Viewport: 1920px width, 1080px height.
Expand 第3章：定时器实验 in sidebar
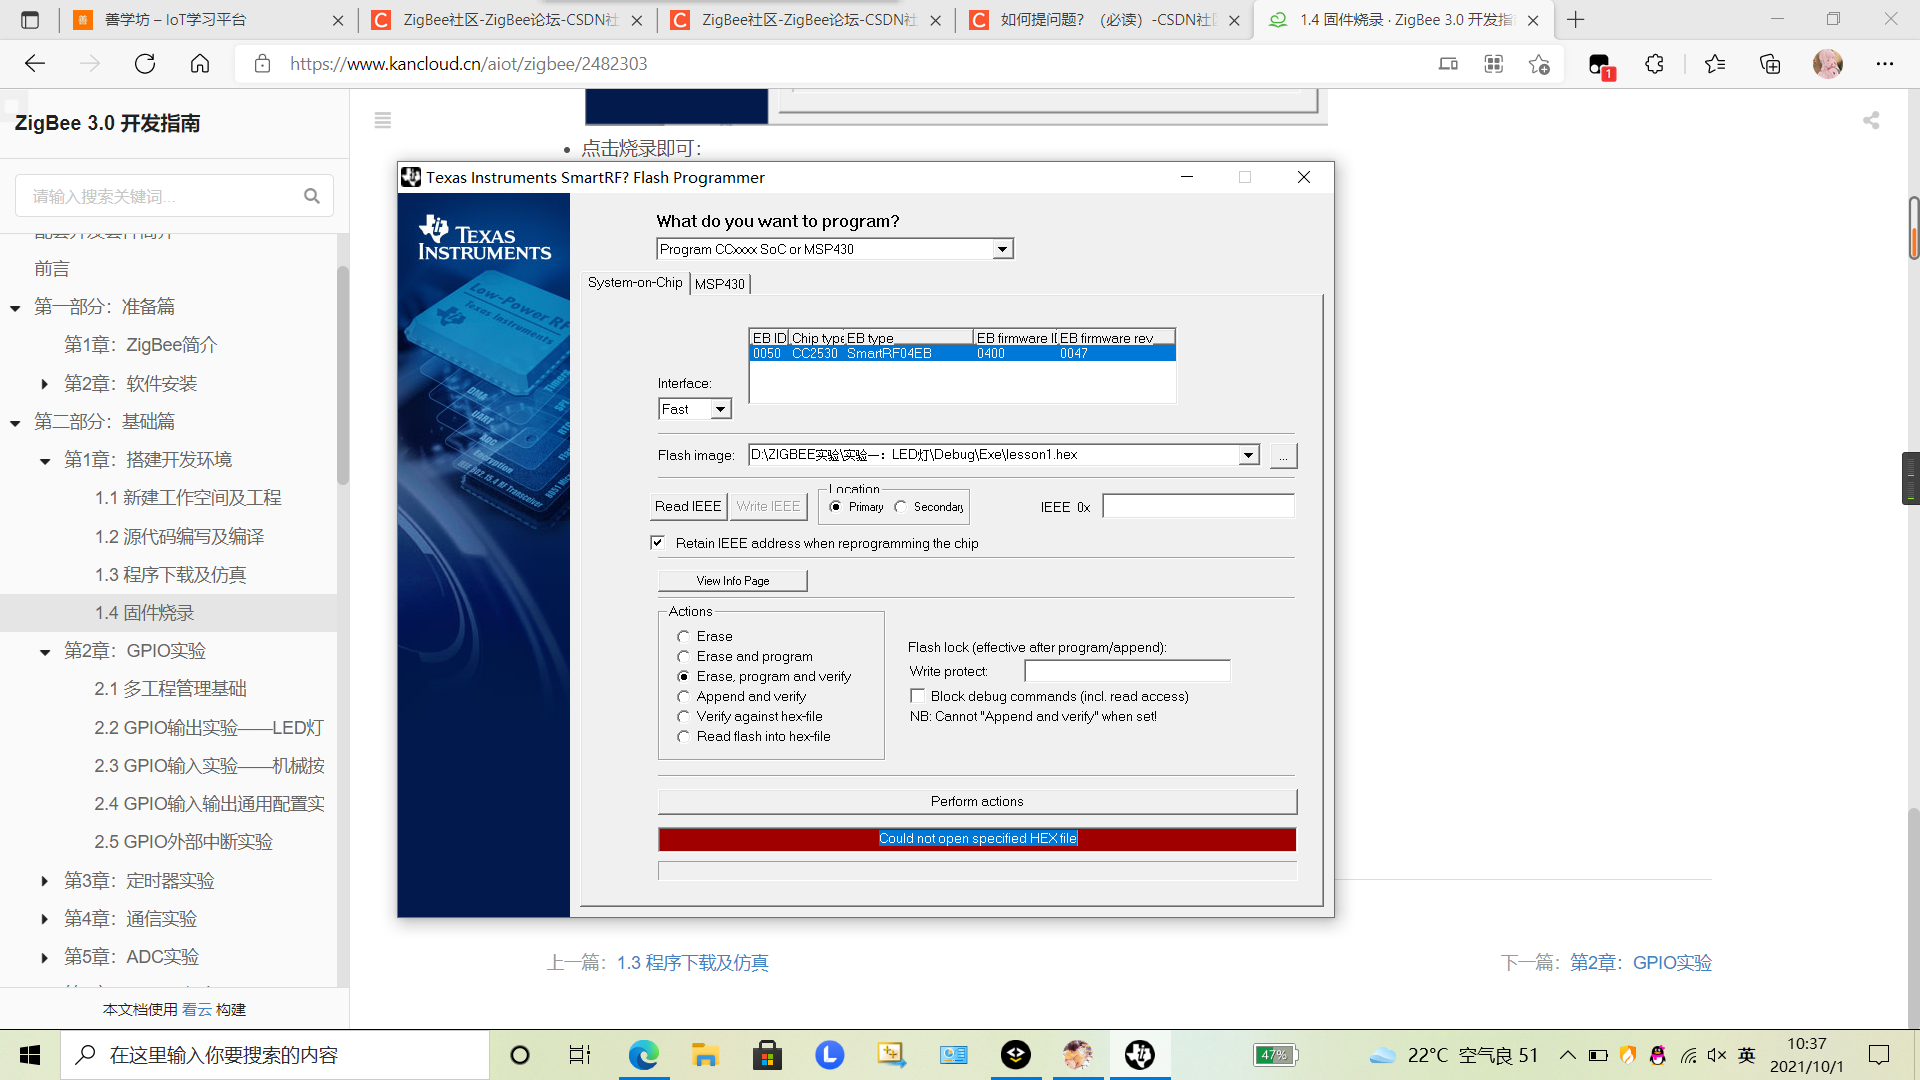(x=45, y=881)
